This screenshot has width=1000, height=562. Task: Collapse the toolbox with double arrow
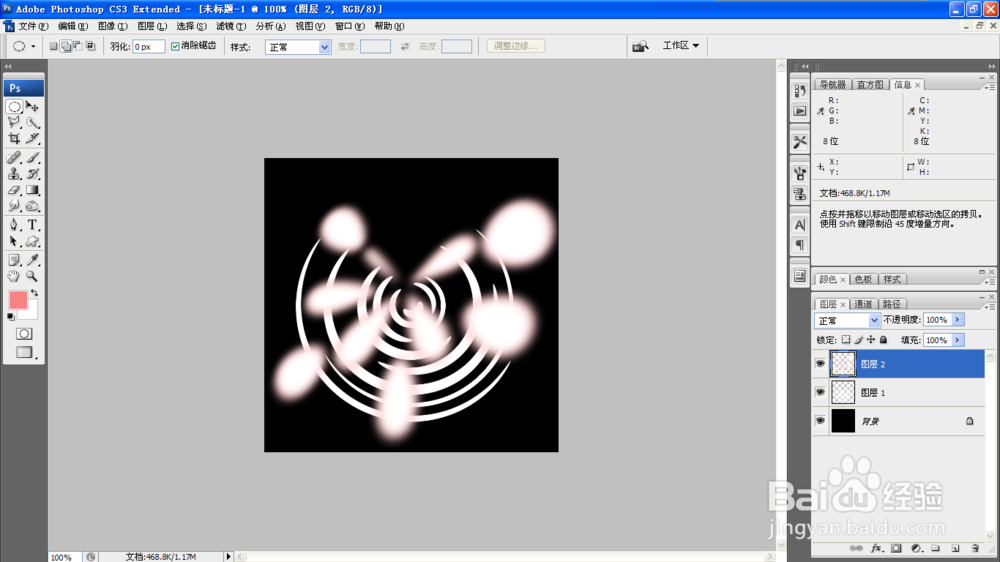pos(8,66)
